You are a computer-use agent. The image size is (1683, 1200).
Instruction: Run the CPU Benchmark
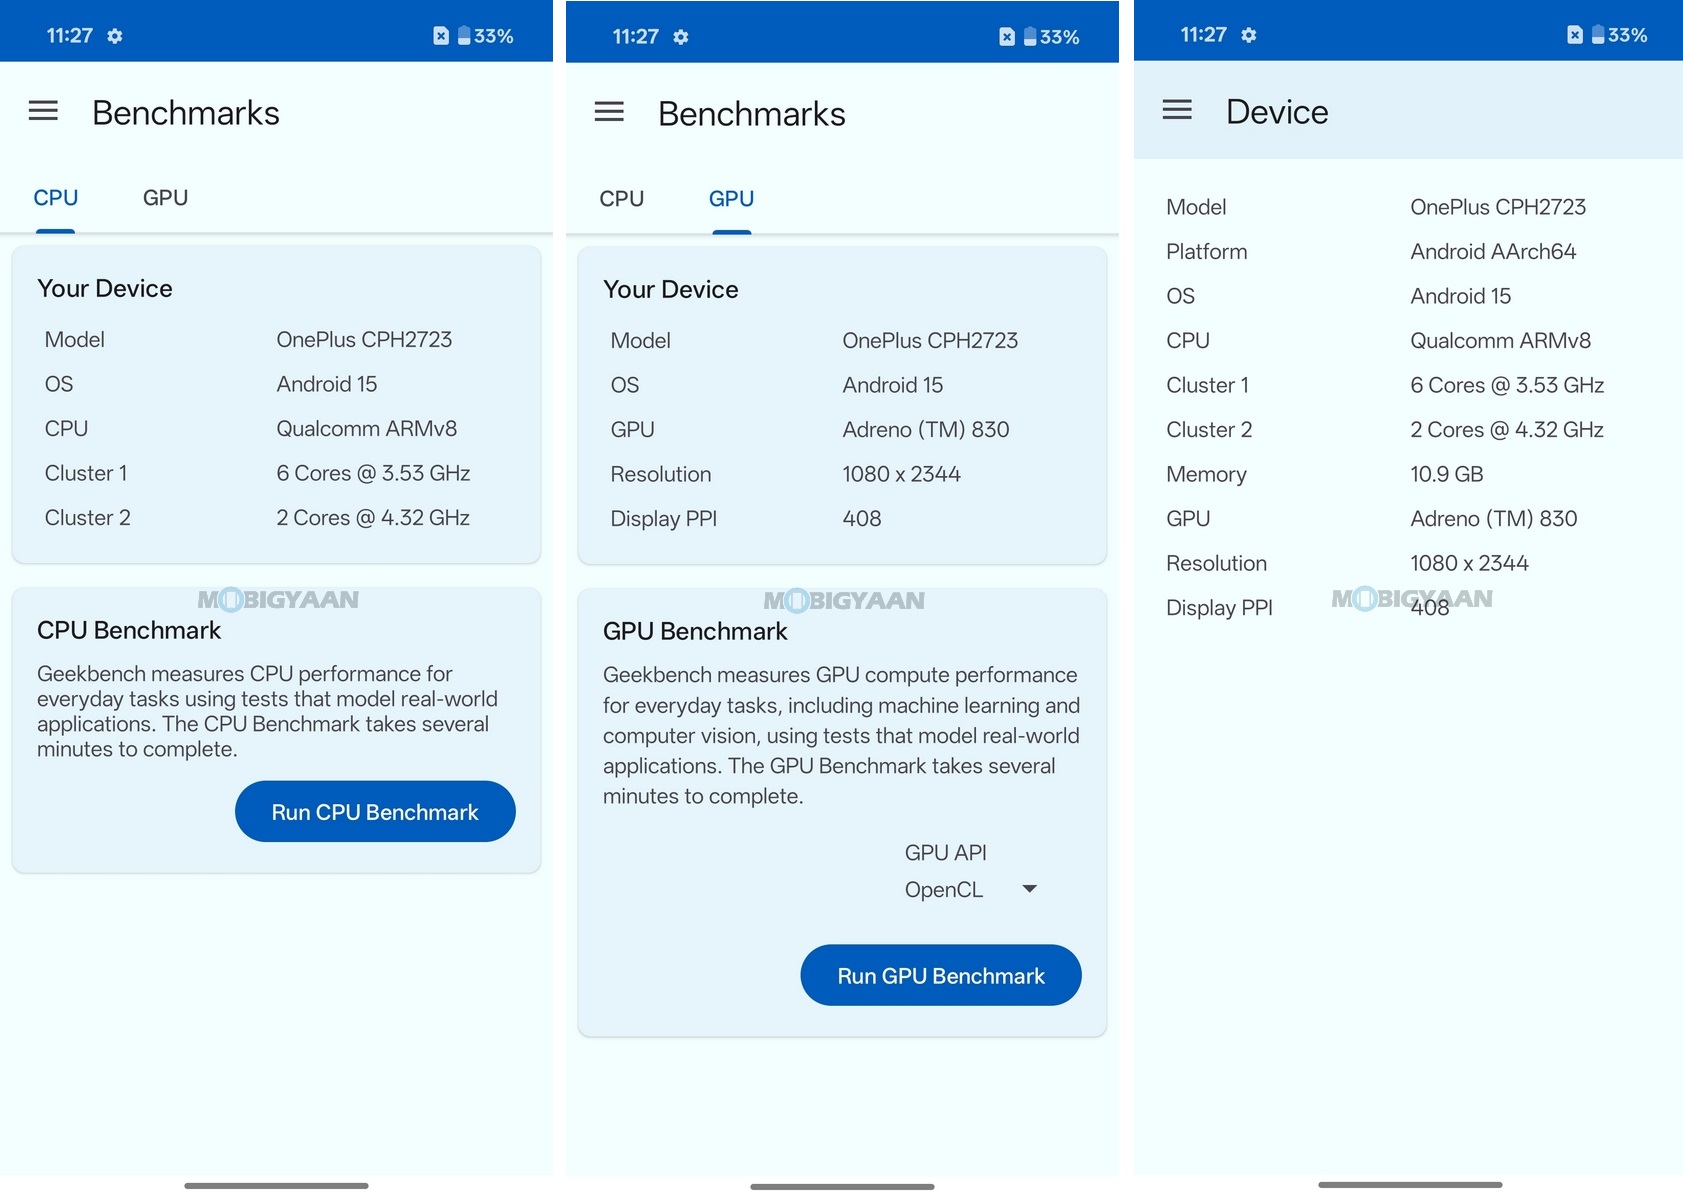[x=375, y=811]
